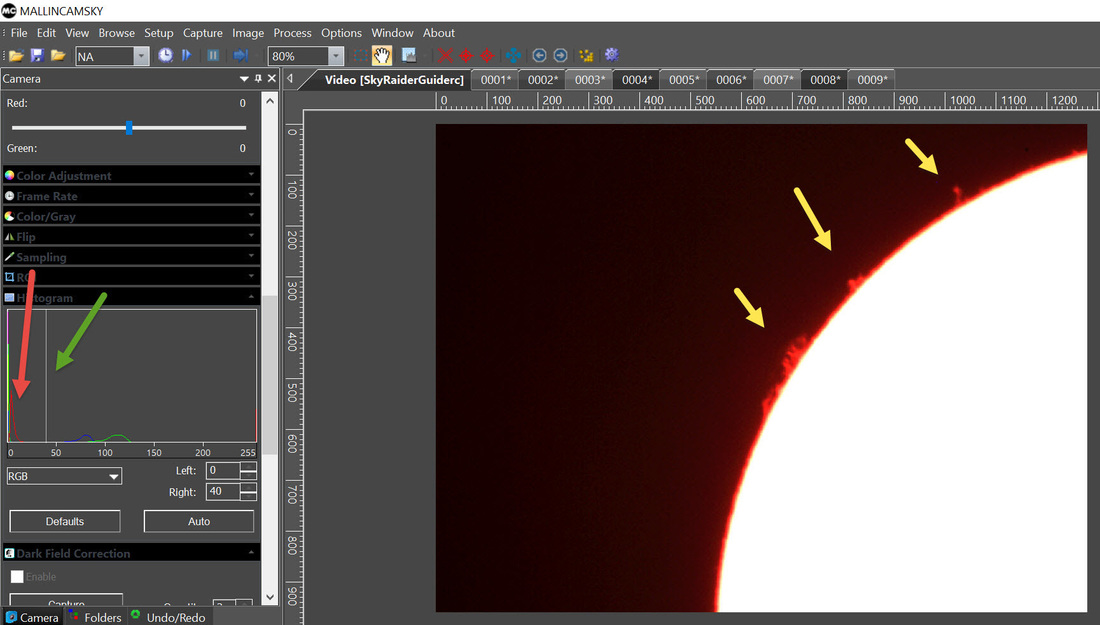Click the histogram Defaults button
1100x625 pixels.
click(x=65, y=521)
